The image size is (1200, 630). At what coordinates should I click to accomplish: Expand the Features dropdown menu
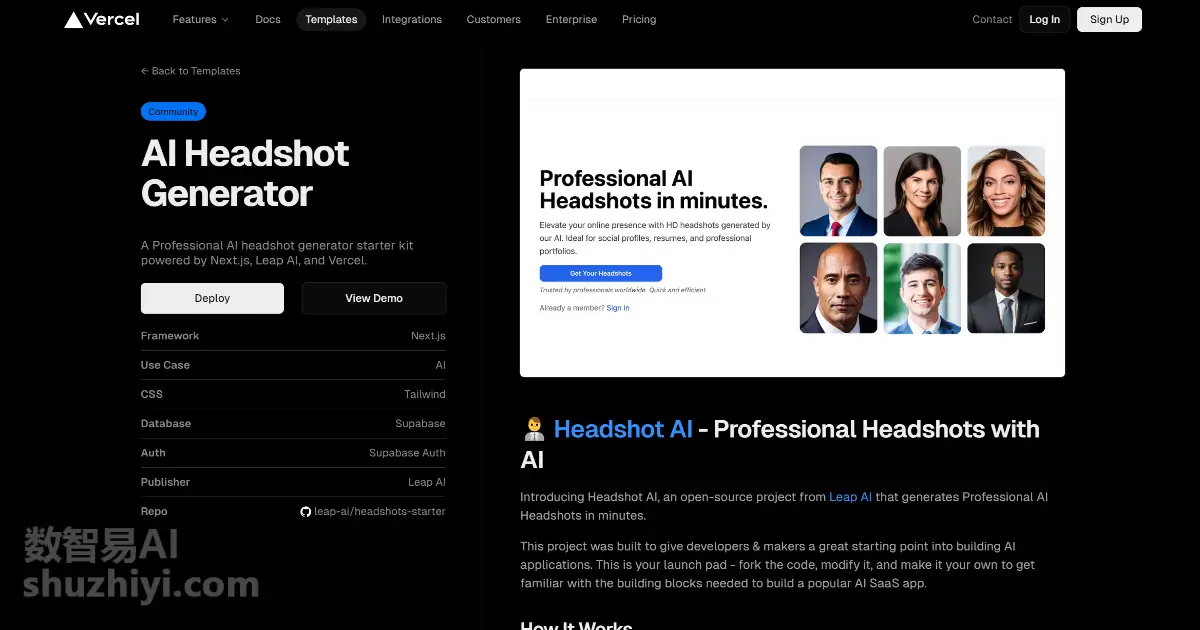(200, 19)
